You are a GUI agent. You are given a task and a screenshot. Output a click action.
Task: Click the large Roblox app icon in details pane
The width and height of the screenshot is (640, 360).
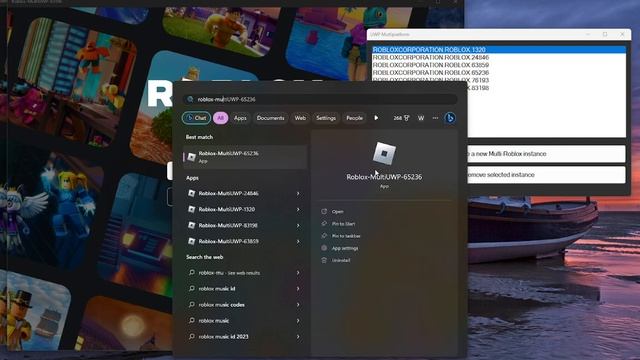click(x=384, y=153)
